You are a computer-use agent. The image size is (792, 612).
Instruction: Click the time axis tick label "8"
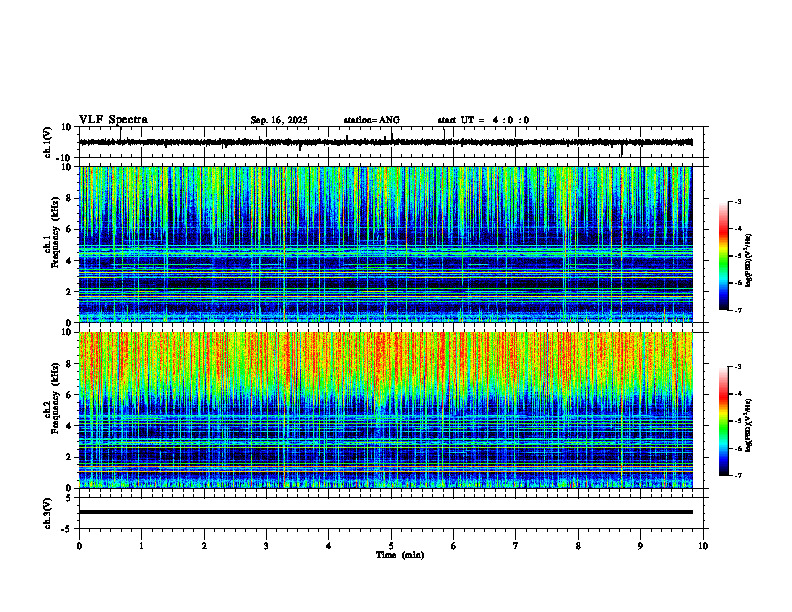click(x=578, y=546)
